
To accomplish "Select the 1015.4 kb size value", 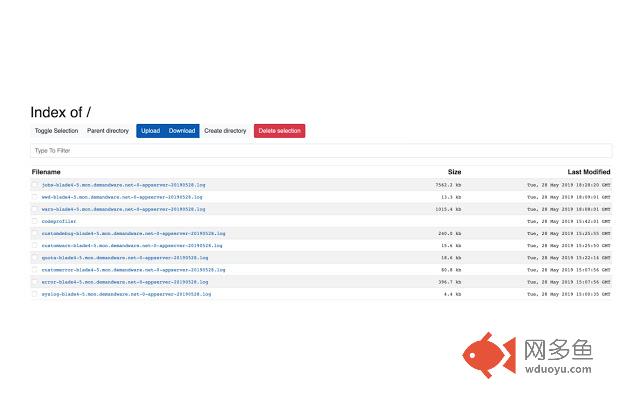I will tap(448, 209).
